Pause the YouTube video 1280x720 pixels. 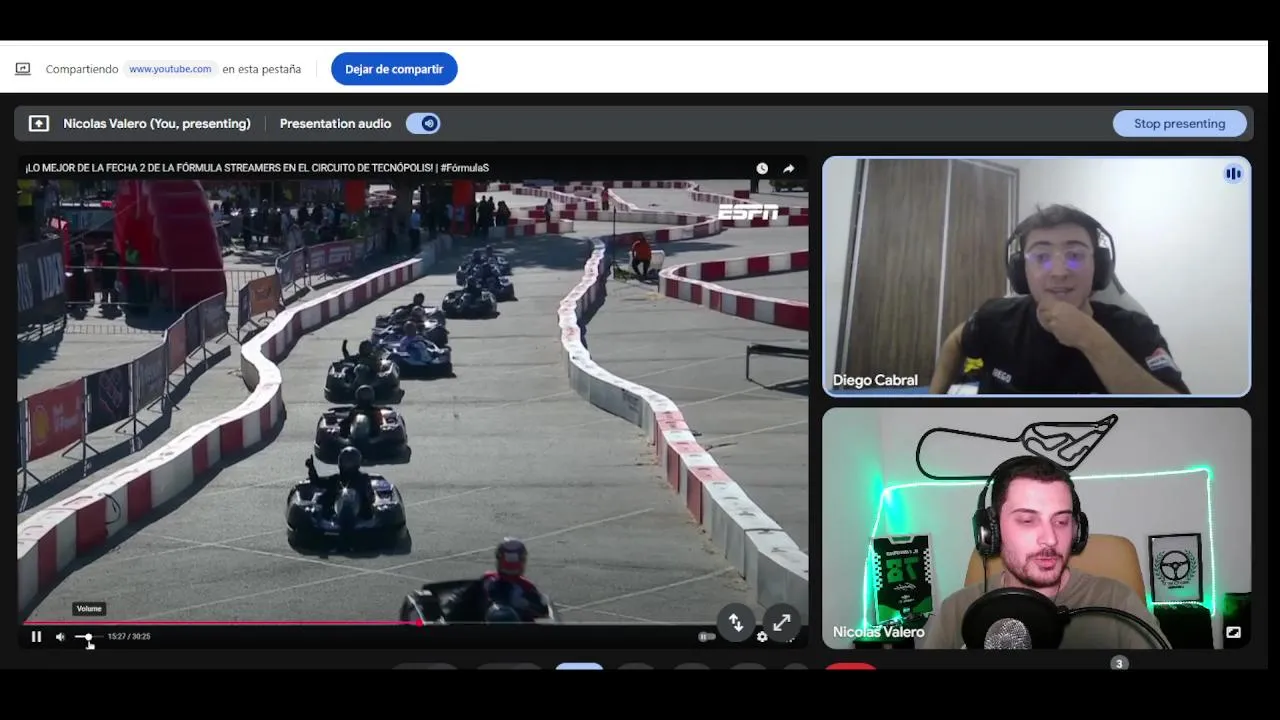tap(36, 637)
